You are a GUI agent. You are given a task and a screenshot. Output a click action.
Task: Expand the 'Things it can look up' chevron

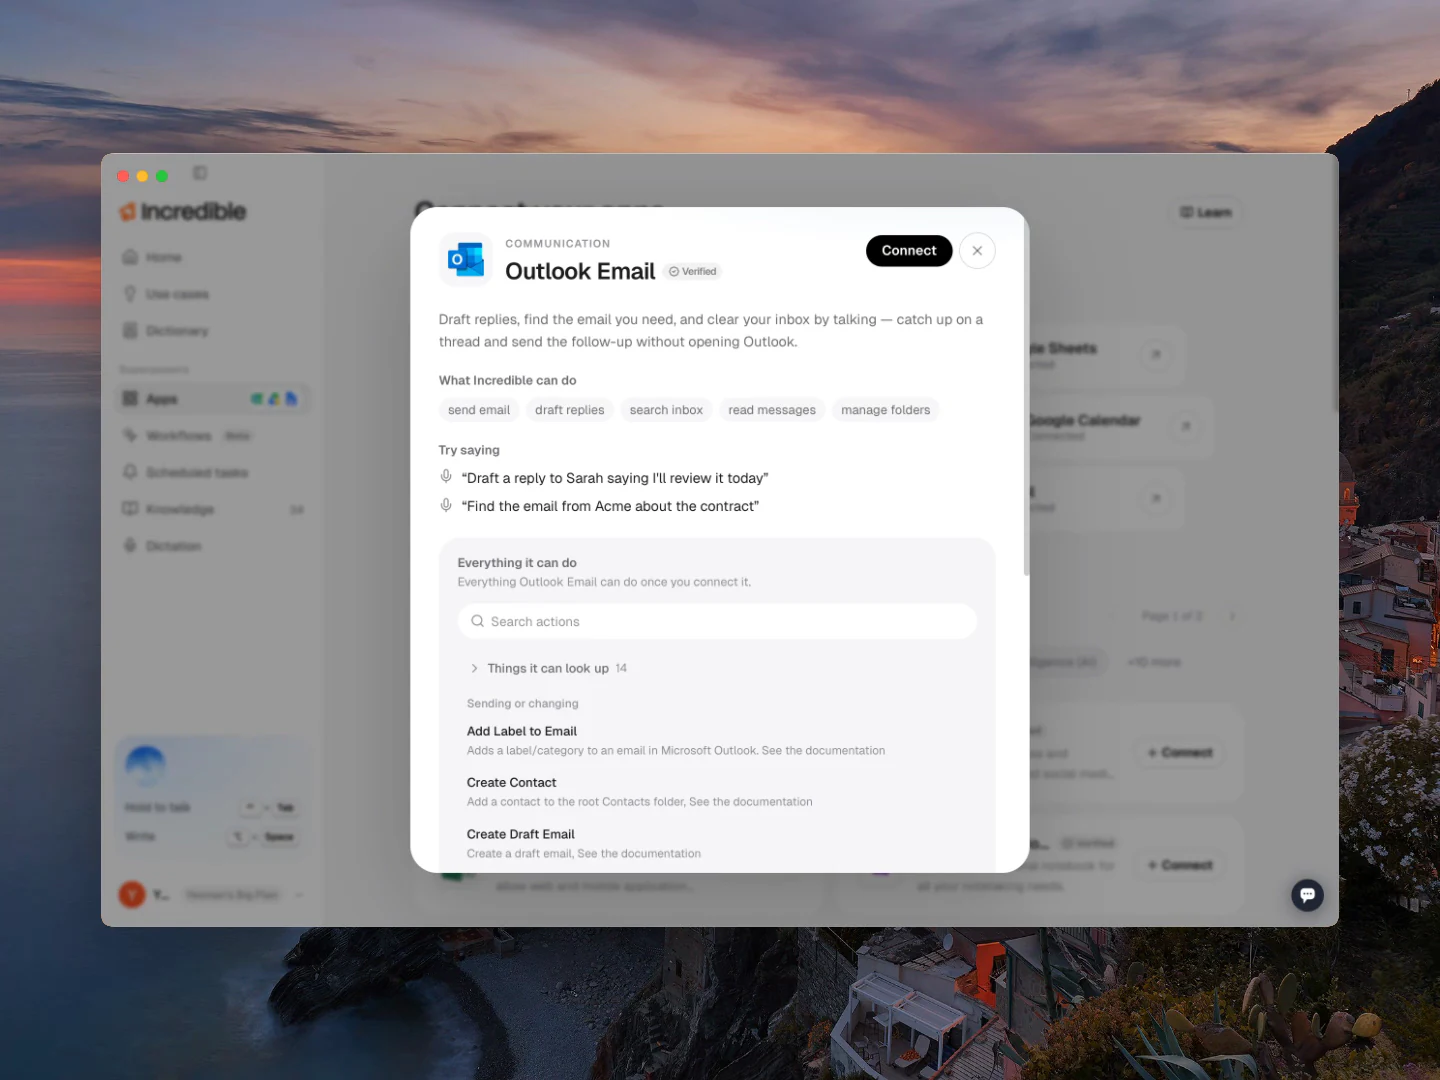pyautogui.click(x=474, y=668)
